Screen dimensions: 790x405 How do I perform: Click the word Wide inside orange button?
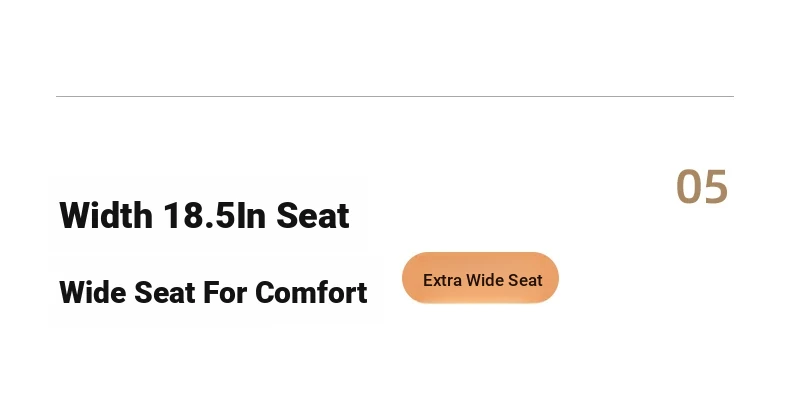pos(485,280)
